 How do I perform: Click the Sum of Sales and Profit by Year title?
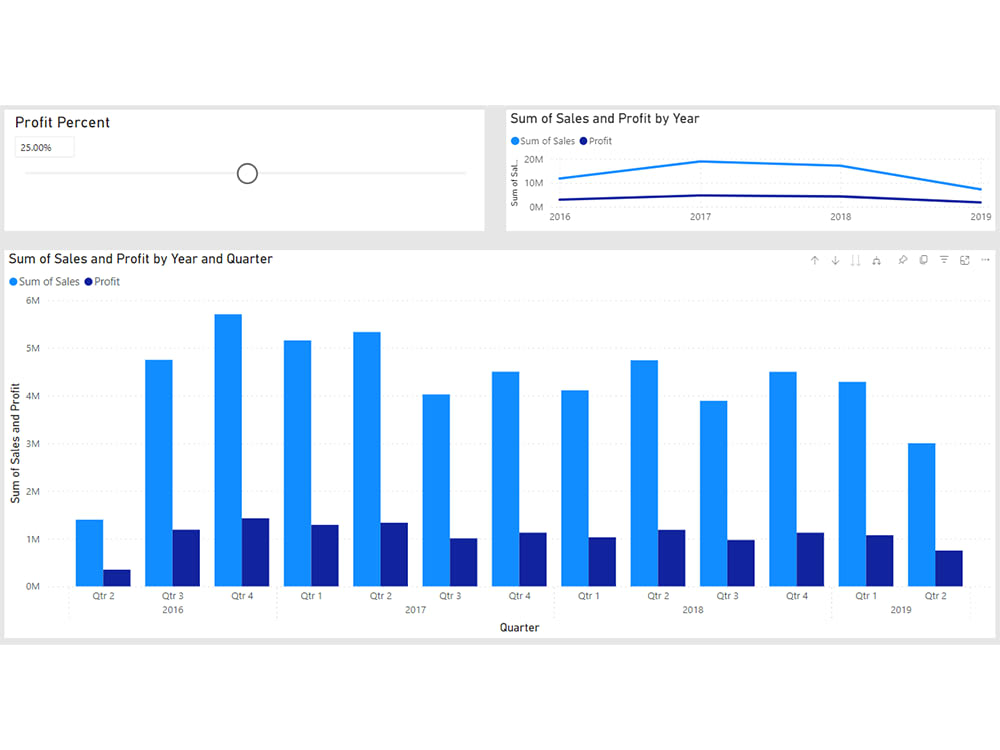pos(604,118)
